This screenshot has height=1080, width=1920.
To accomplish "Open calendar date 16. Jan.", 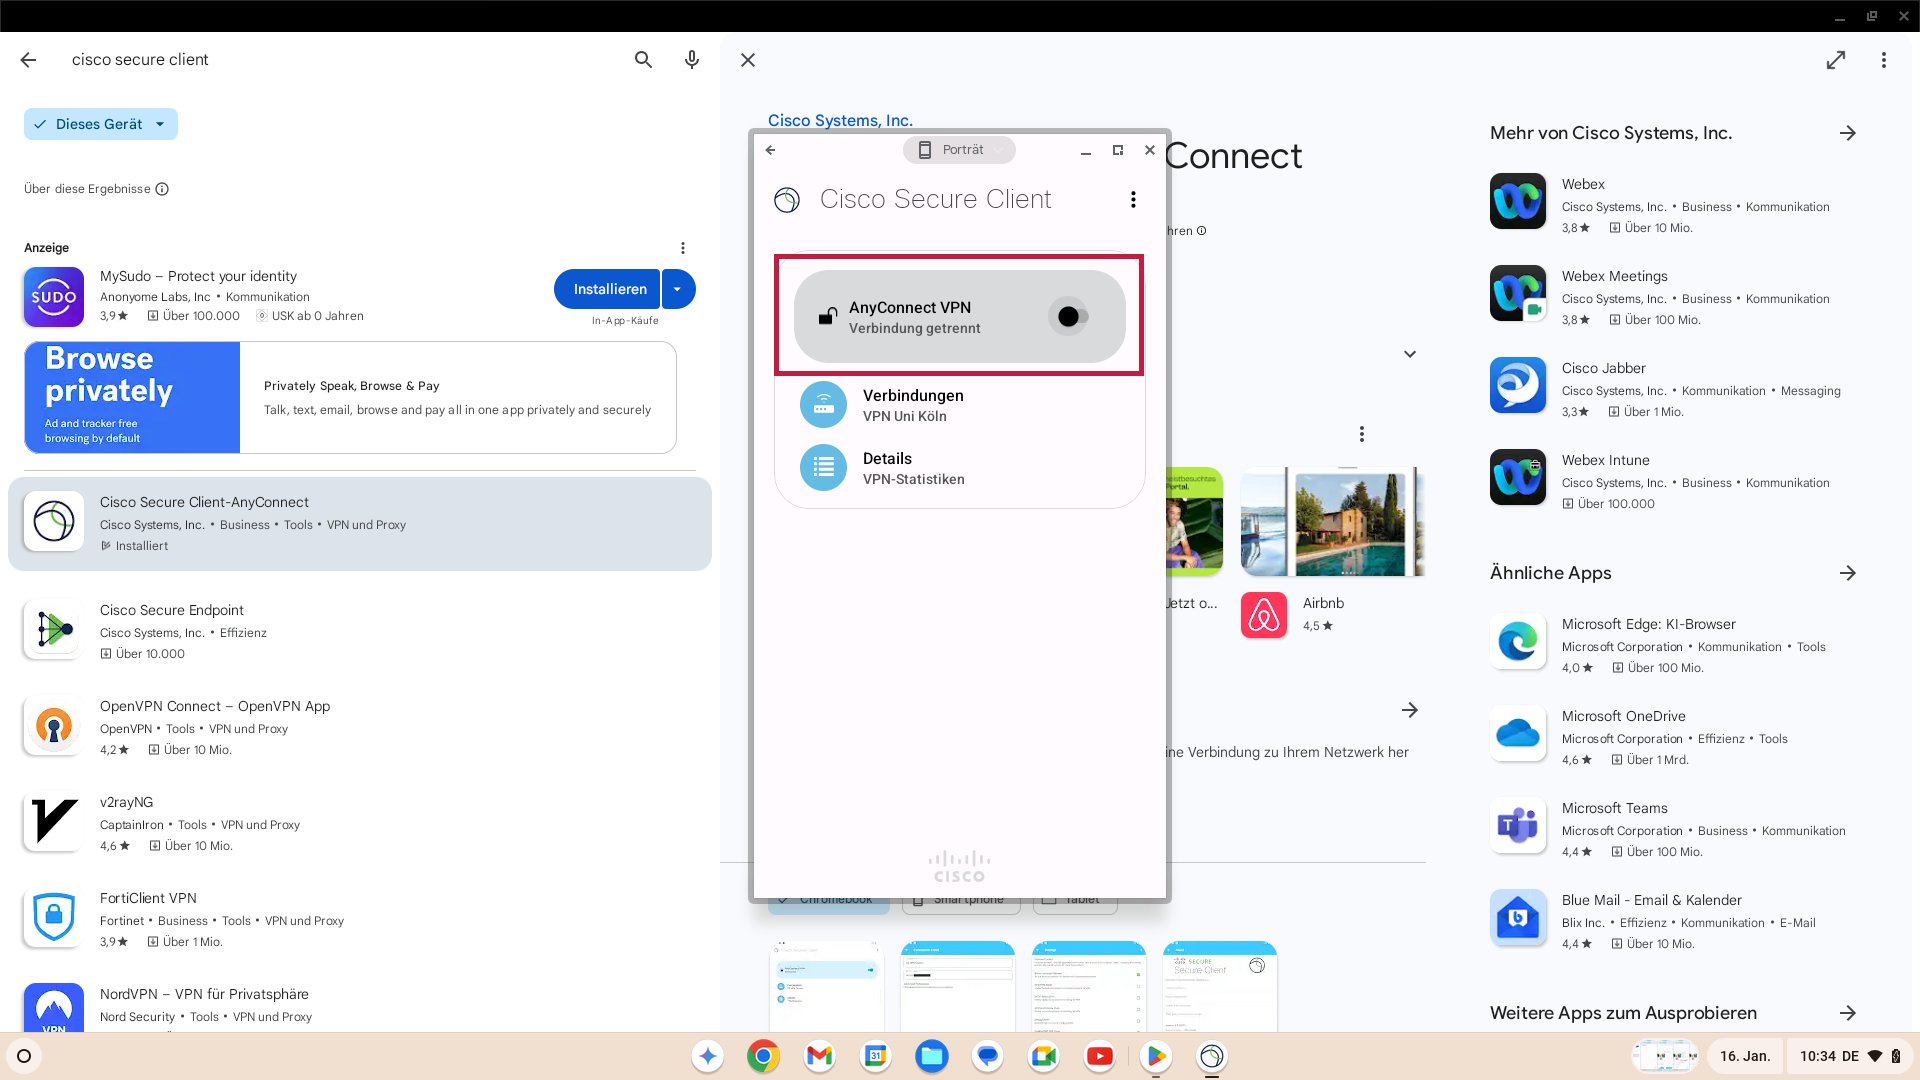I will pos(1745,1056).
